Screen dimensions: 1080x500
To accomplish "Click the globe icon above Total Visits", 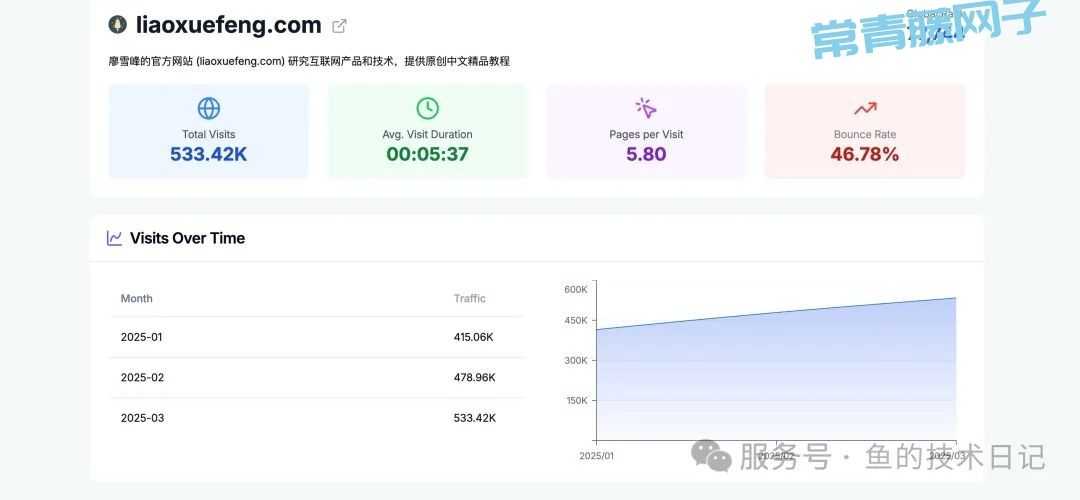I will point(209,108).
